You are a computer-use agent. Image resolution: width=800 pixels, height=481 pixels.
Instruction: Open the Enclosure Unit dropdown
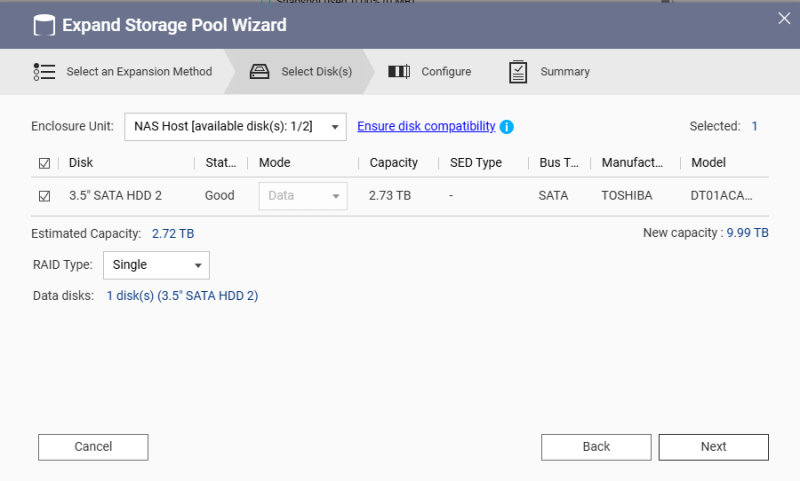click(235, 127)
